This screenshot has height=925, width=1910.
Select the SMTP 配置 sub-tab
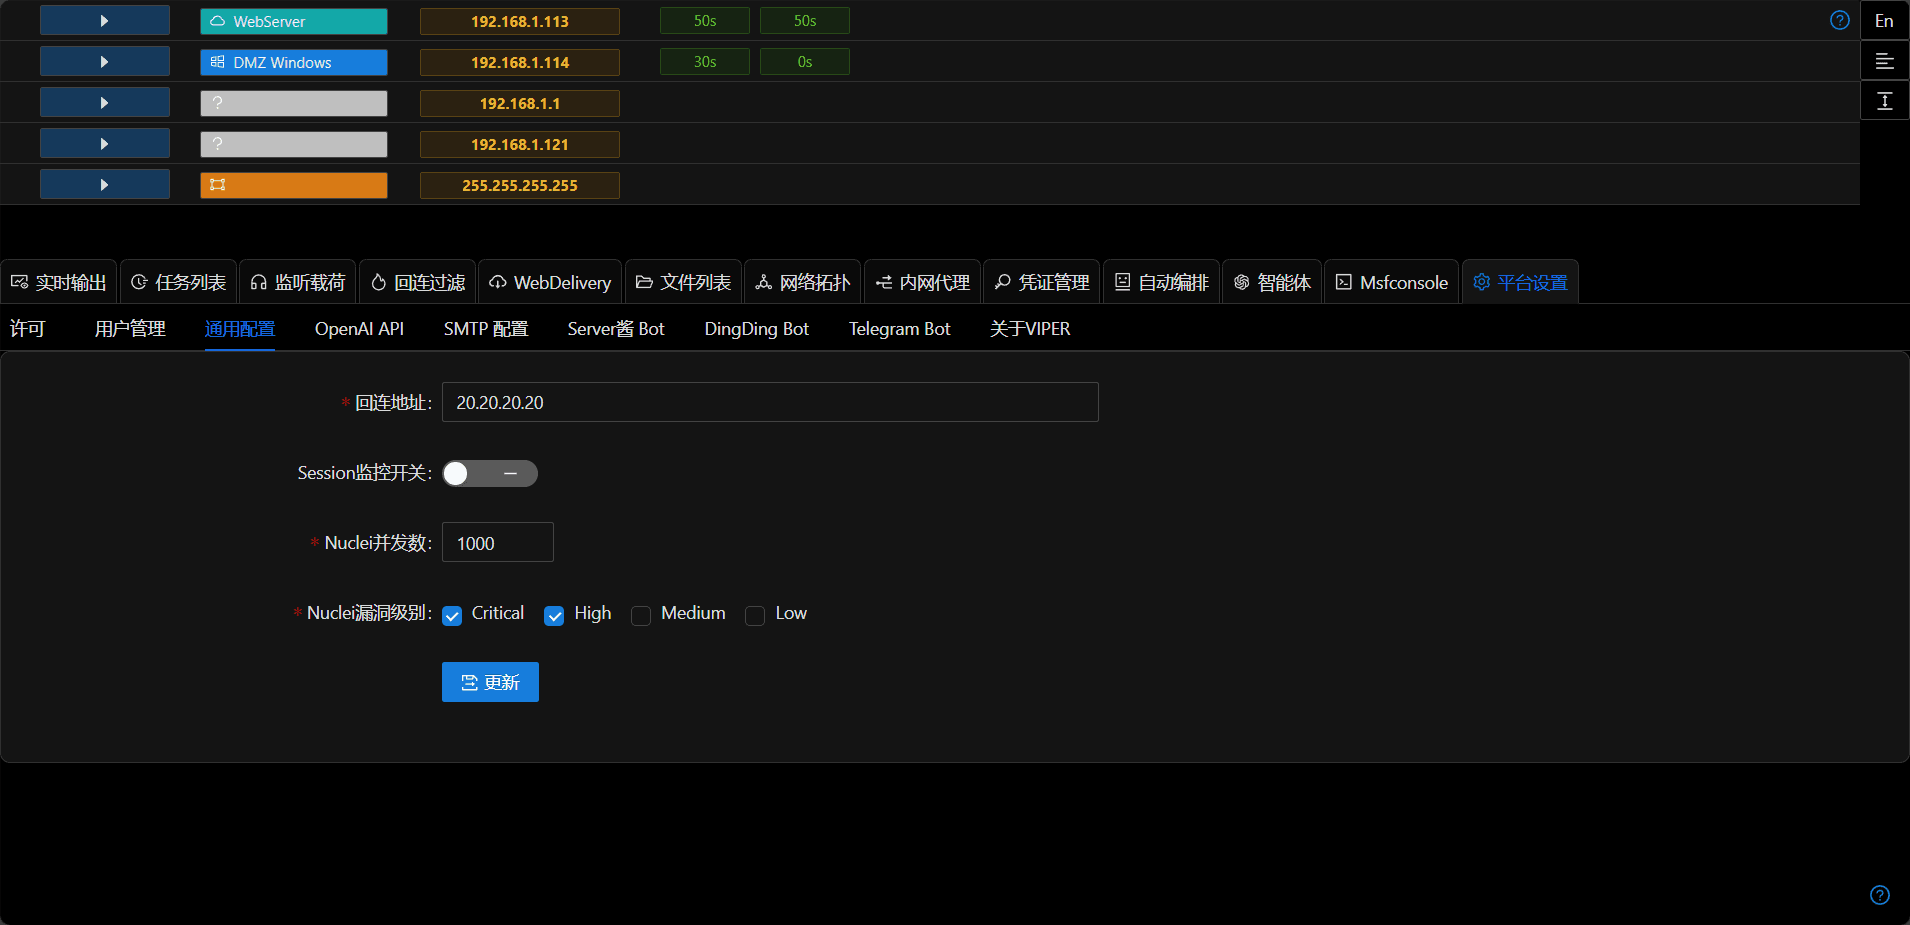coord(486,329)
